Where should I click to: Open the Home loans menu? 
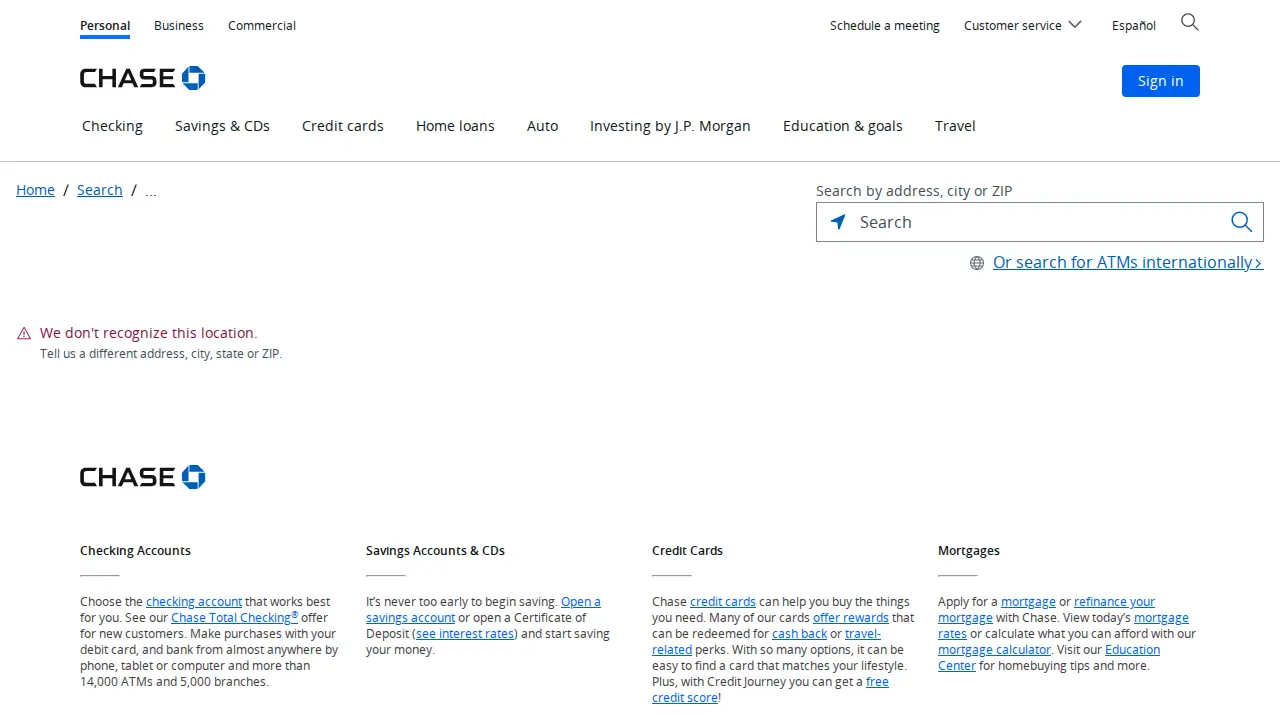(455, 126)
